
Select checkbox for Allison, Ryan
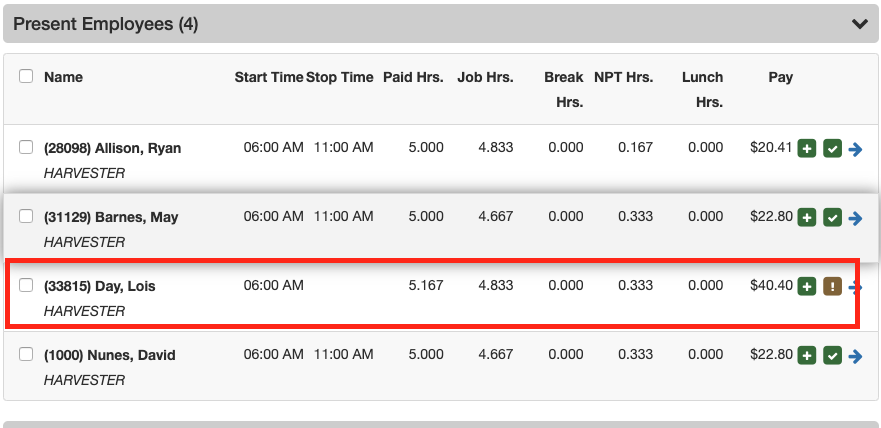[27, 148]
